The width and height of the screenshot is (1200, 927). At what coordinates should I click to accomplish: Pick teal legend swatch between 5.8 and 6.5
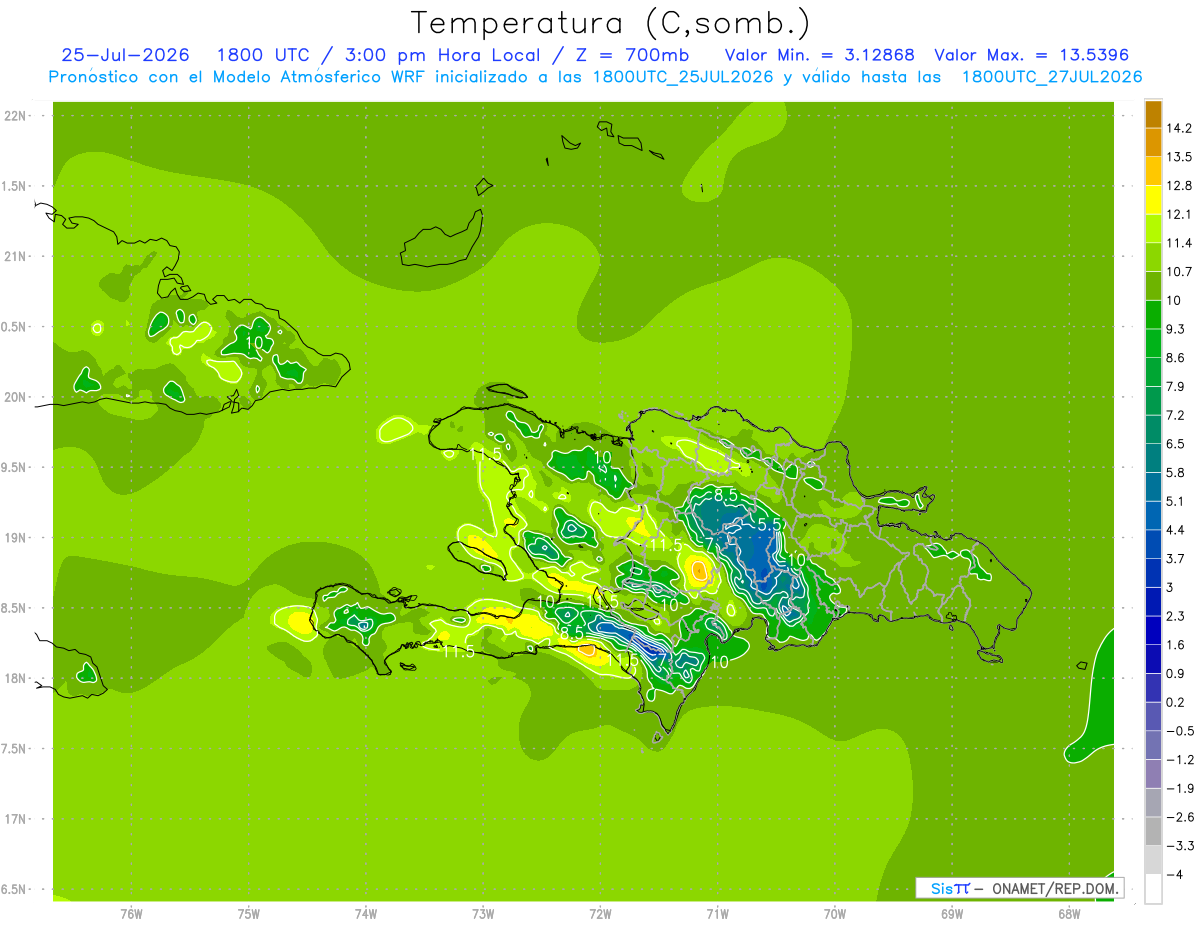(1153, 458)
